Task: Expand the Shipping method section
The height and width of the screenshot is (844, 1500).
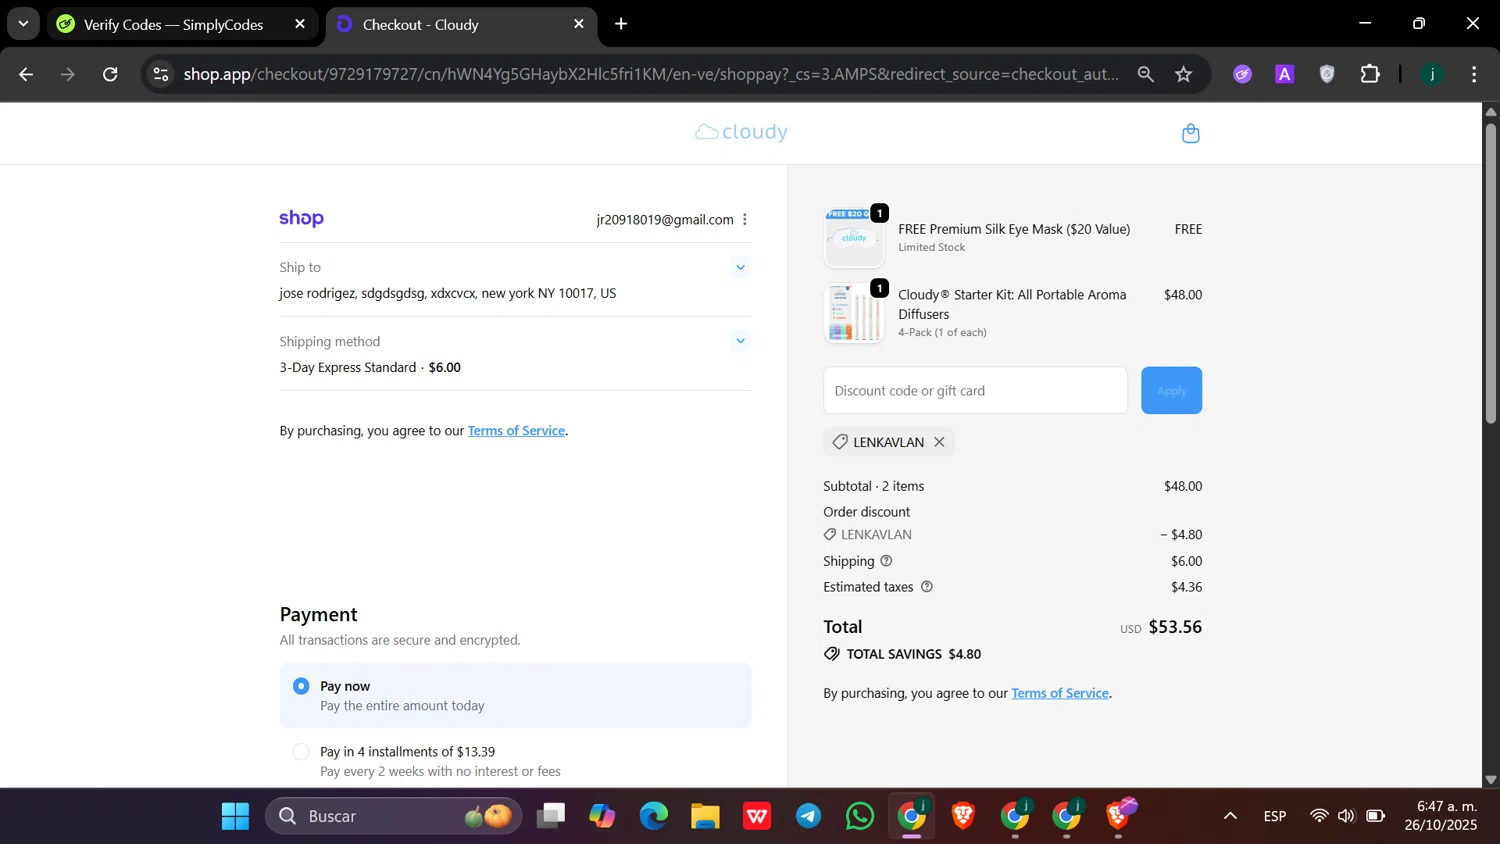Action: (x=740, y=341)
